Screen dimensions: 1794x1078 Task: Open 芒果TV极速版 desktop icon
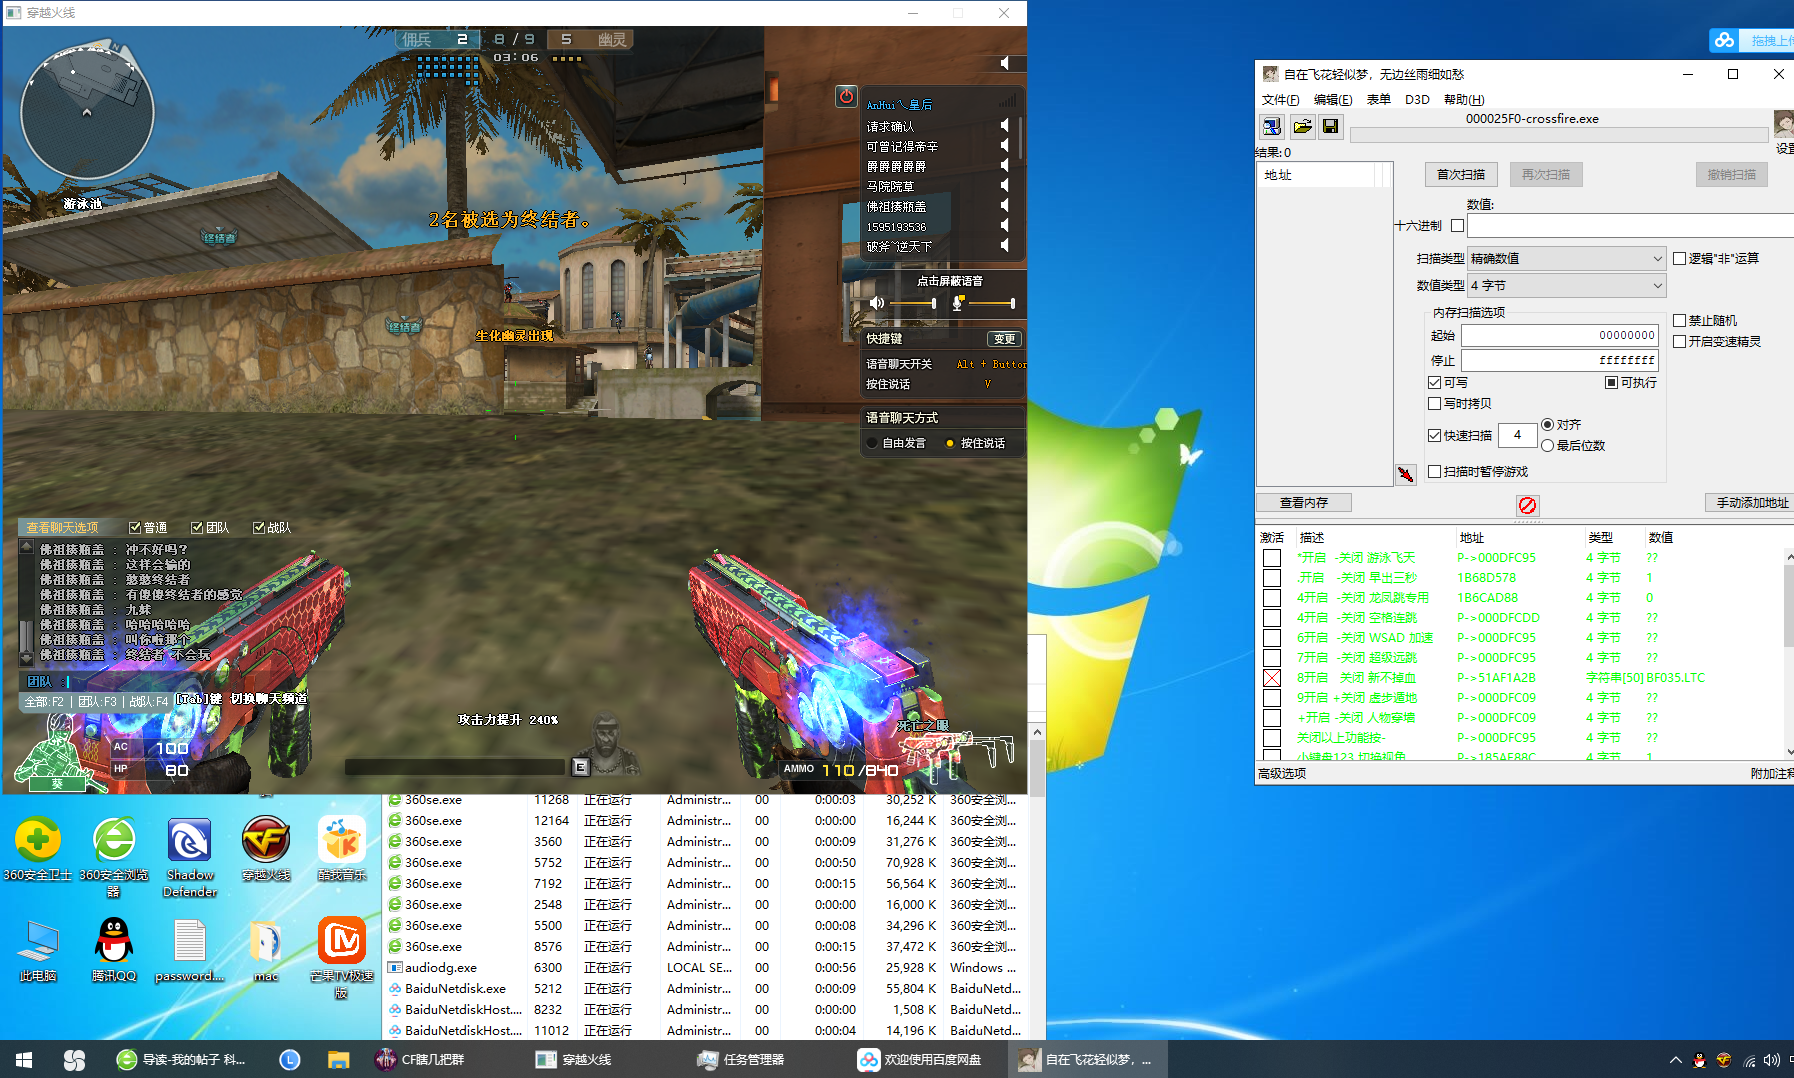342,957
